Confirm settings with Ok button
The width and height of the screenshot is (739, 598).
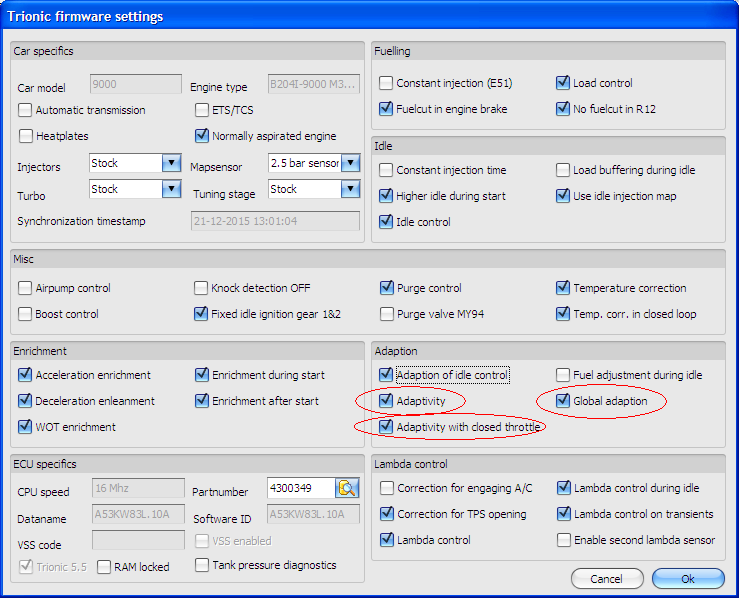pos(688,579)
